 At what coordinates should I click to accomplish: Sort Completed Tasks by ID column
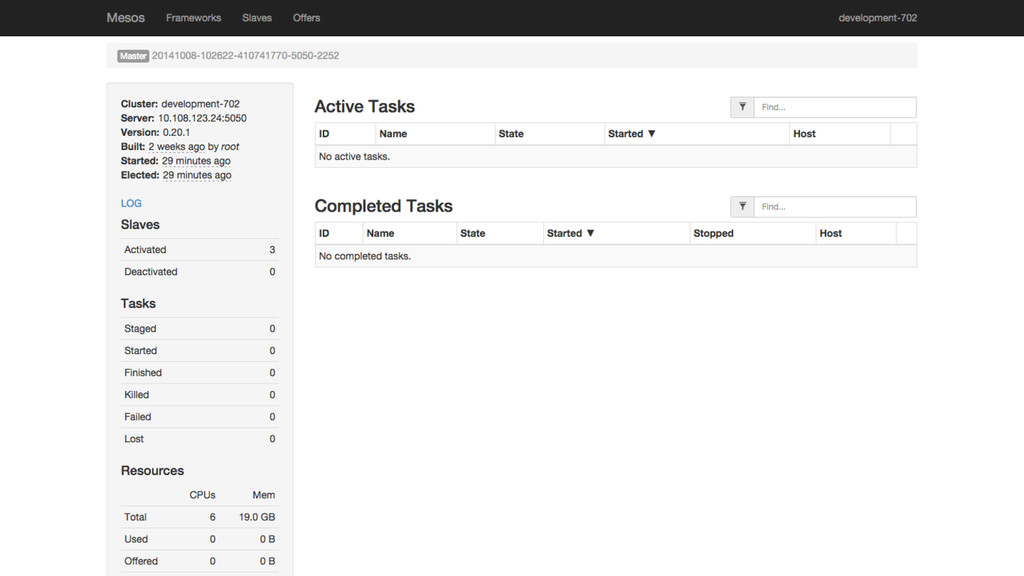pos(324,233)
